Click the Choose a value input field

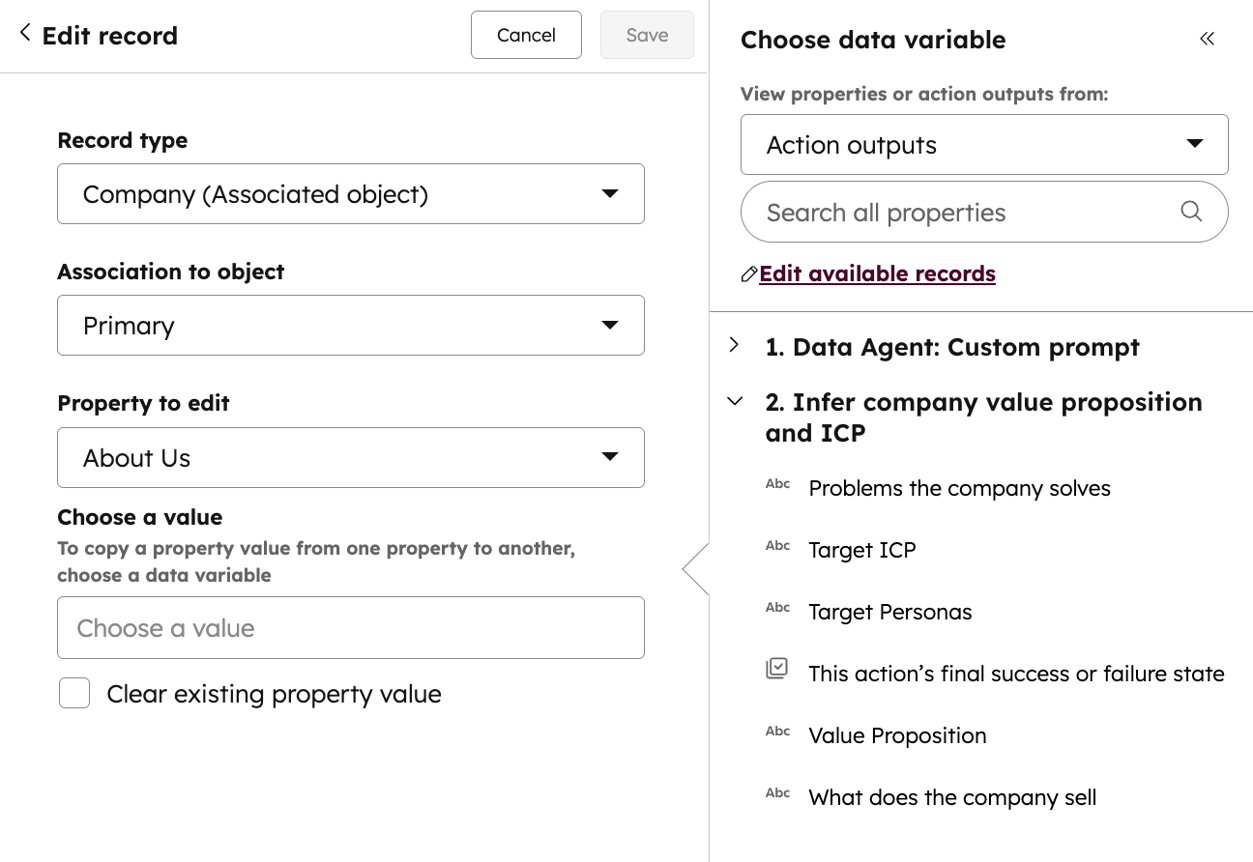350,627
